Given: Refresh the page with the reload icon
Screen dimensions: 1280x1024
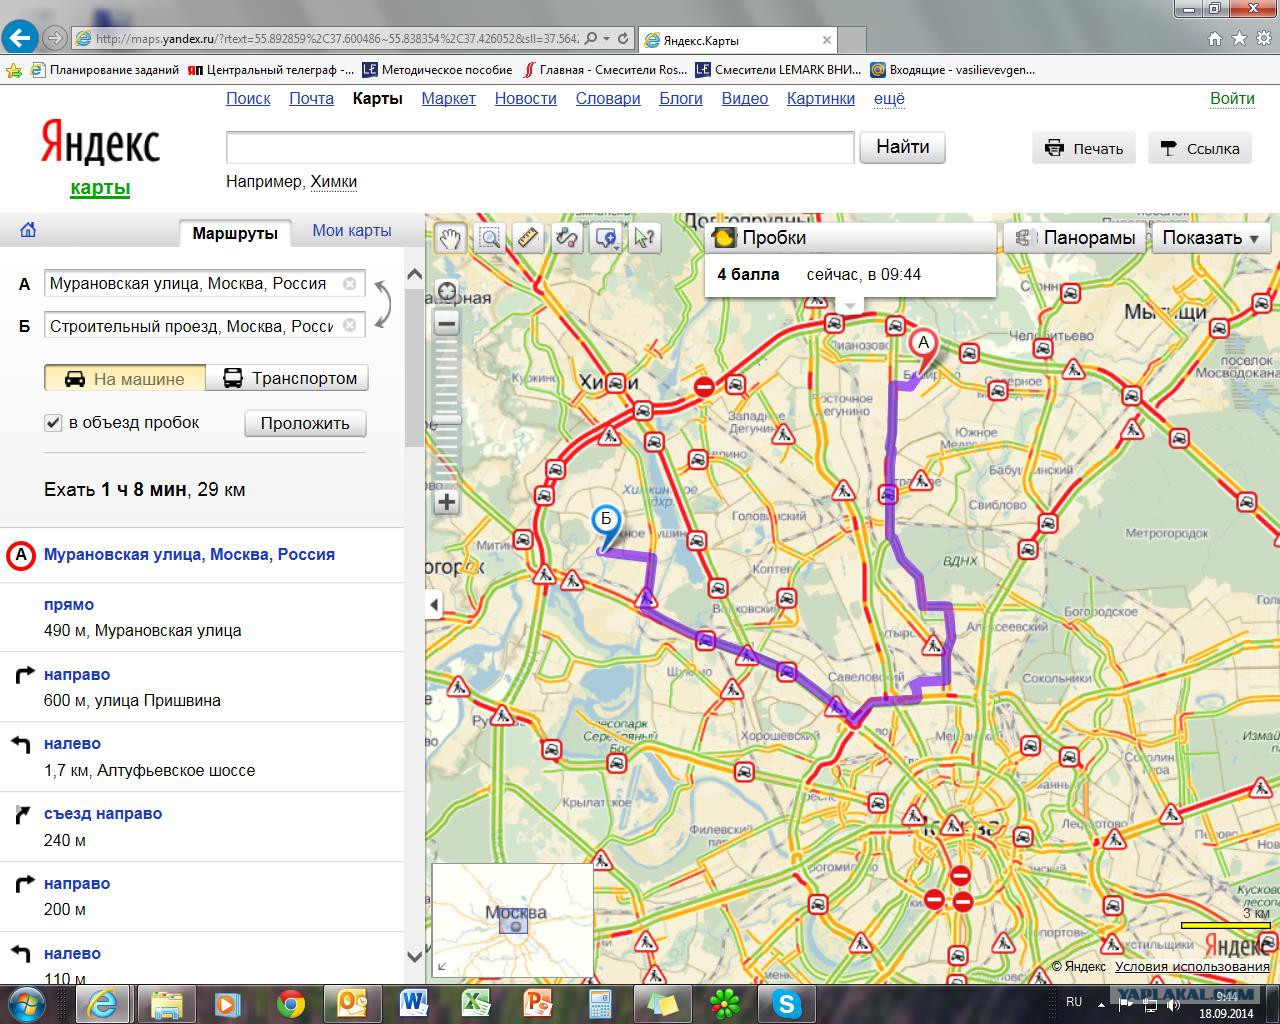Looking at the screenshot, I should [623, 39].
